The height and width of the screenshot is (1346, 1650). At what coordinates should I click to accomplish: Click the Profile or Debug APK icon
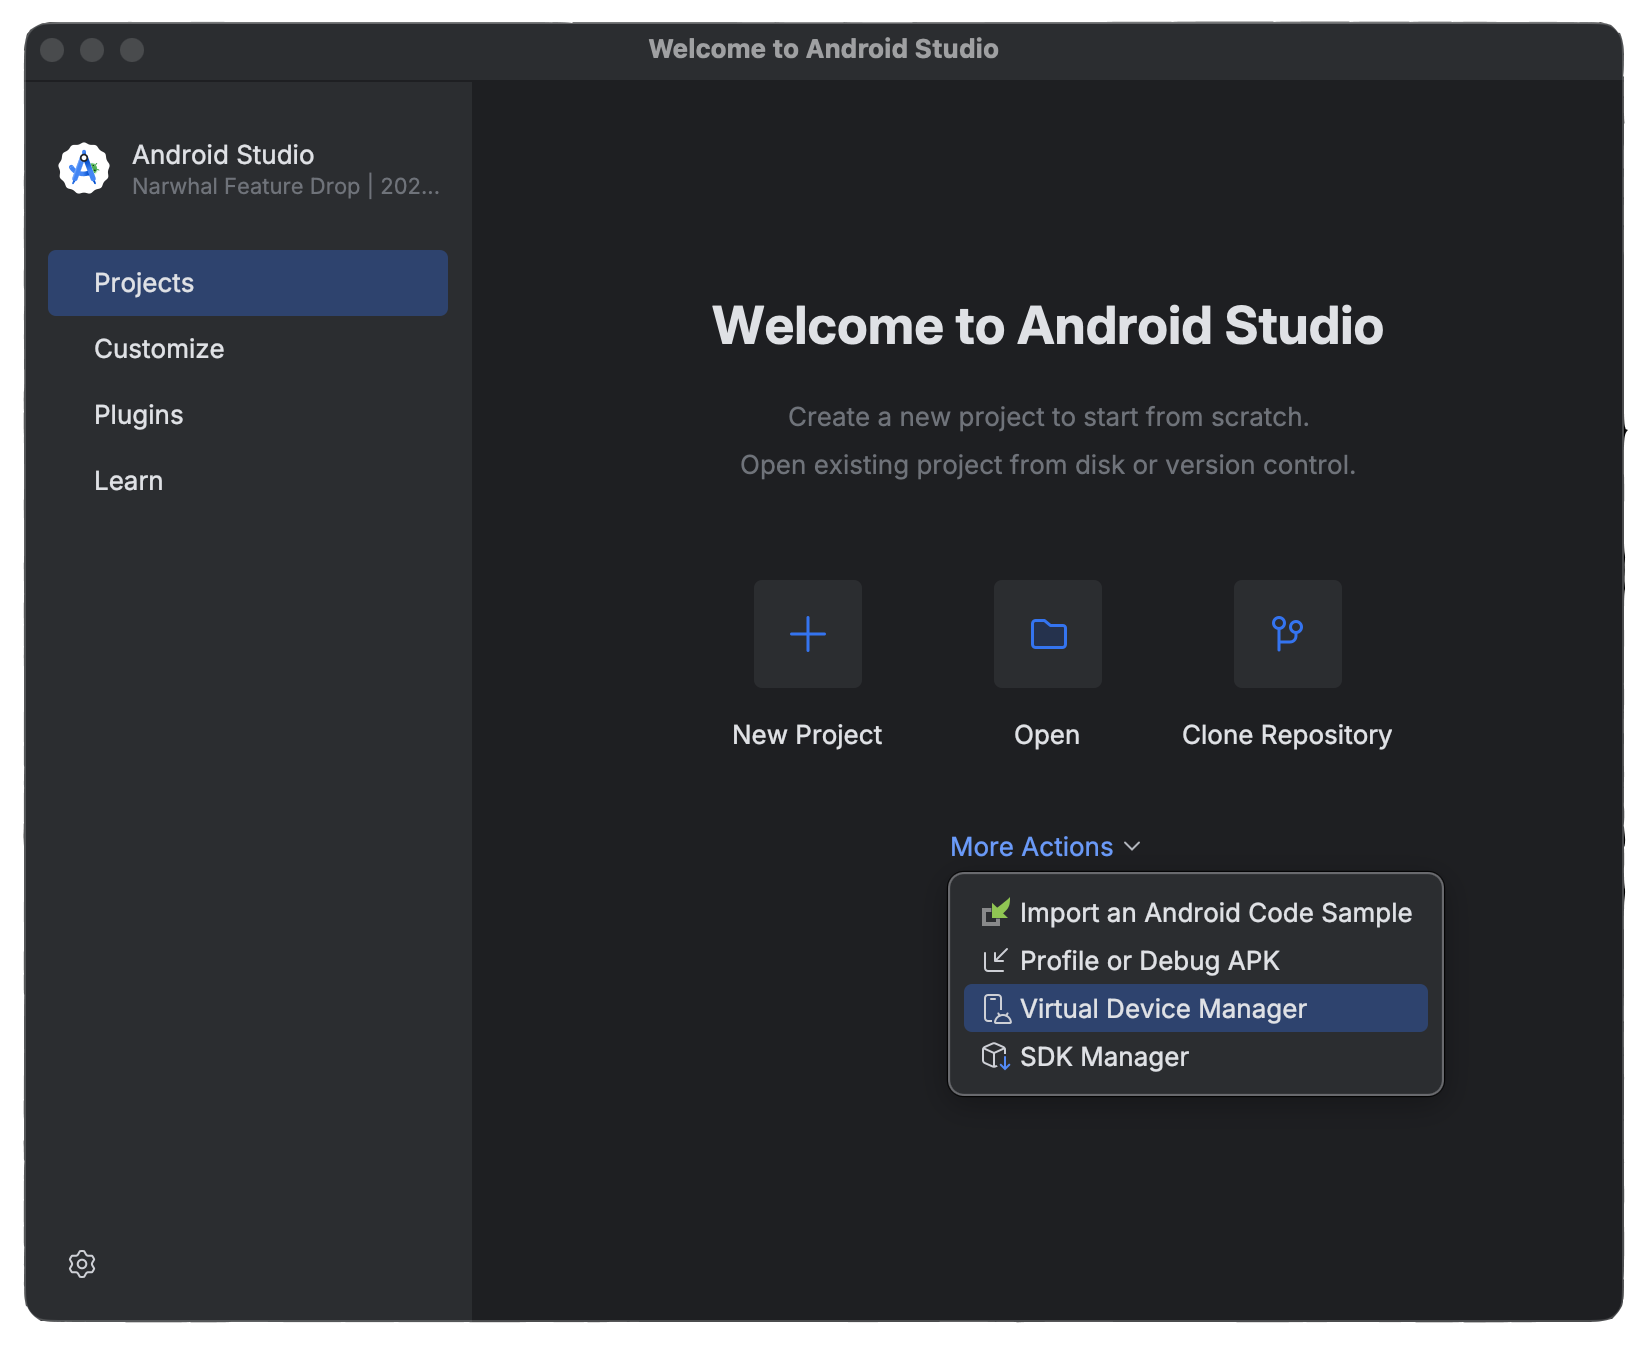[995, 960]
